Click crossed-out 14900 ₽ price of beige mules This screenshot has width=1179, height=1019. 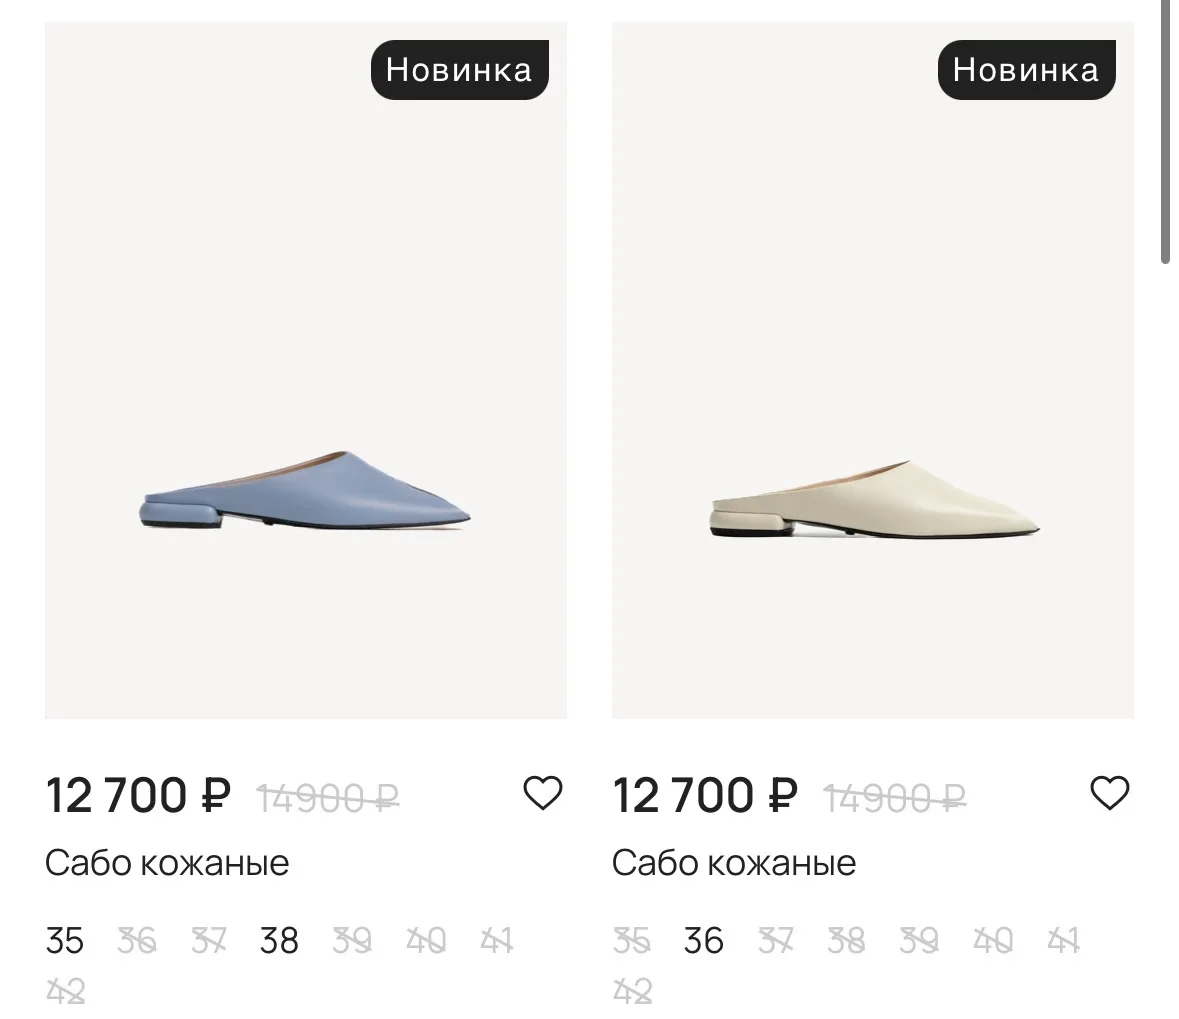click(x=895, y=798)
